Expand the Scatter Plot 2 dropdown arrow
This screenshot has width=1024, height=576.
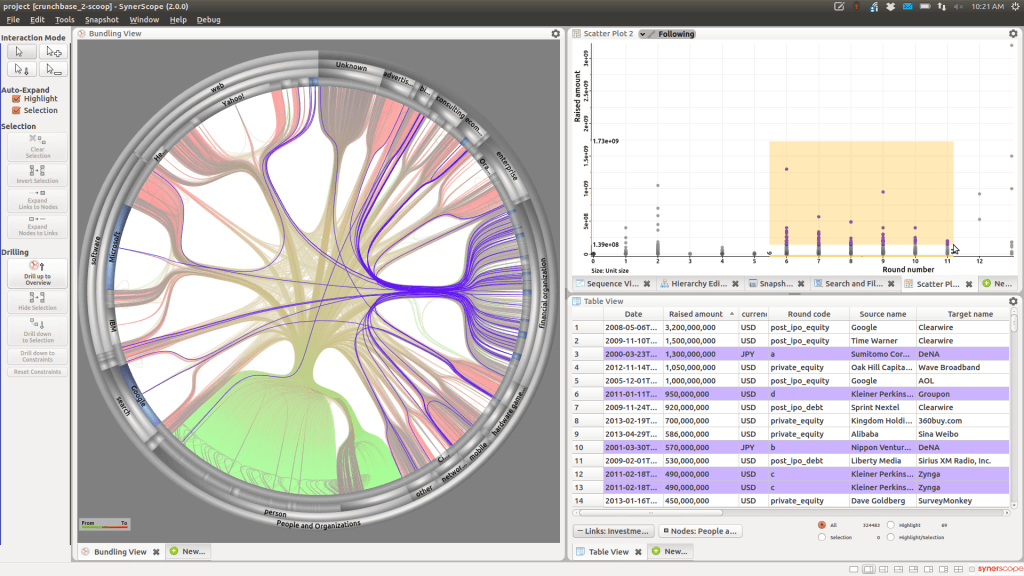coord(643,34)
